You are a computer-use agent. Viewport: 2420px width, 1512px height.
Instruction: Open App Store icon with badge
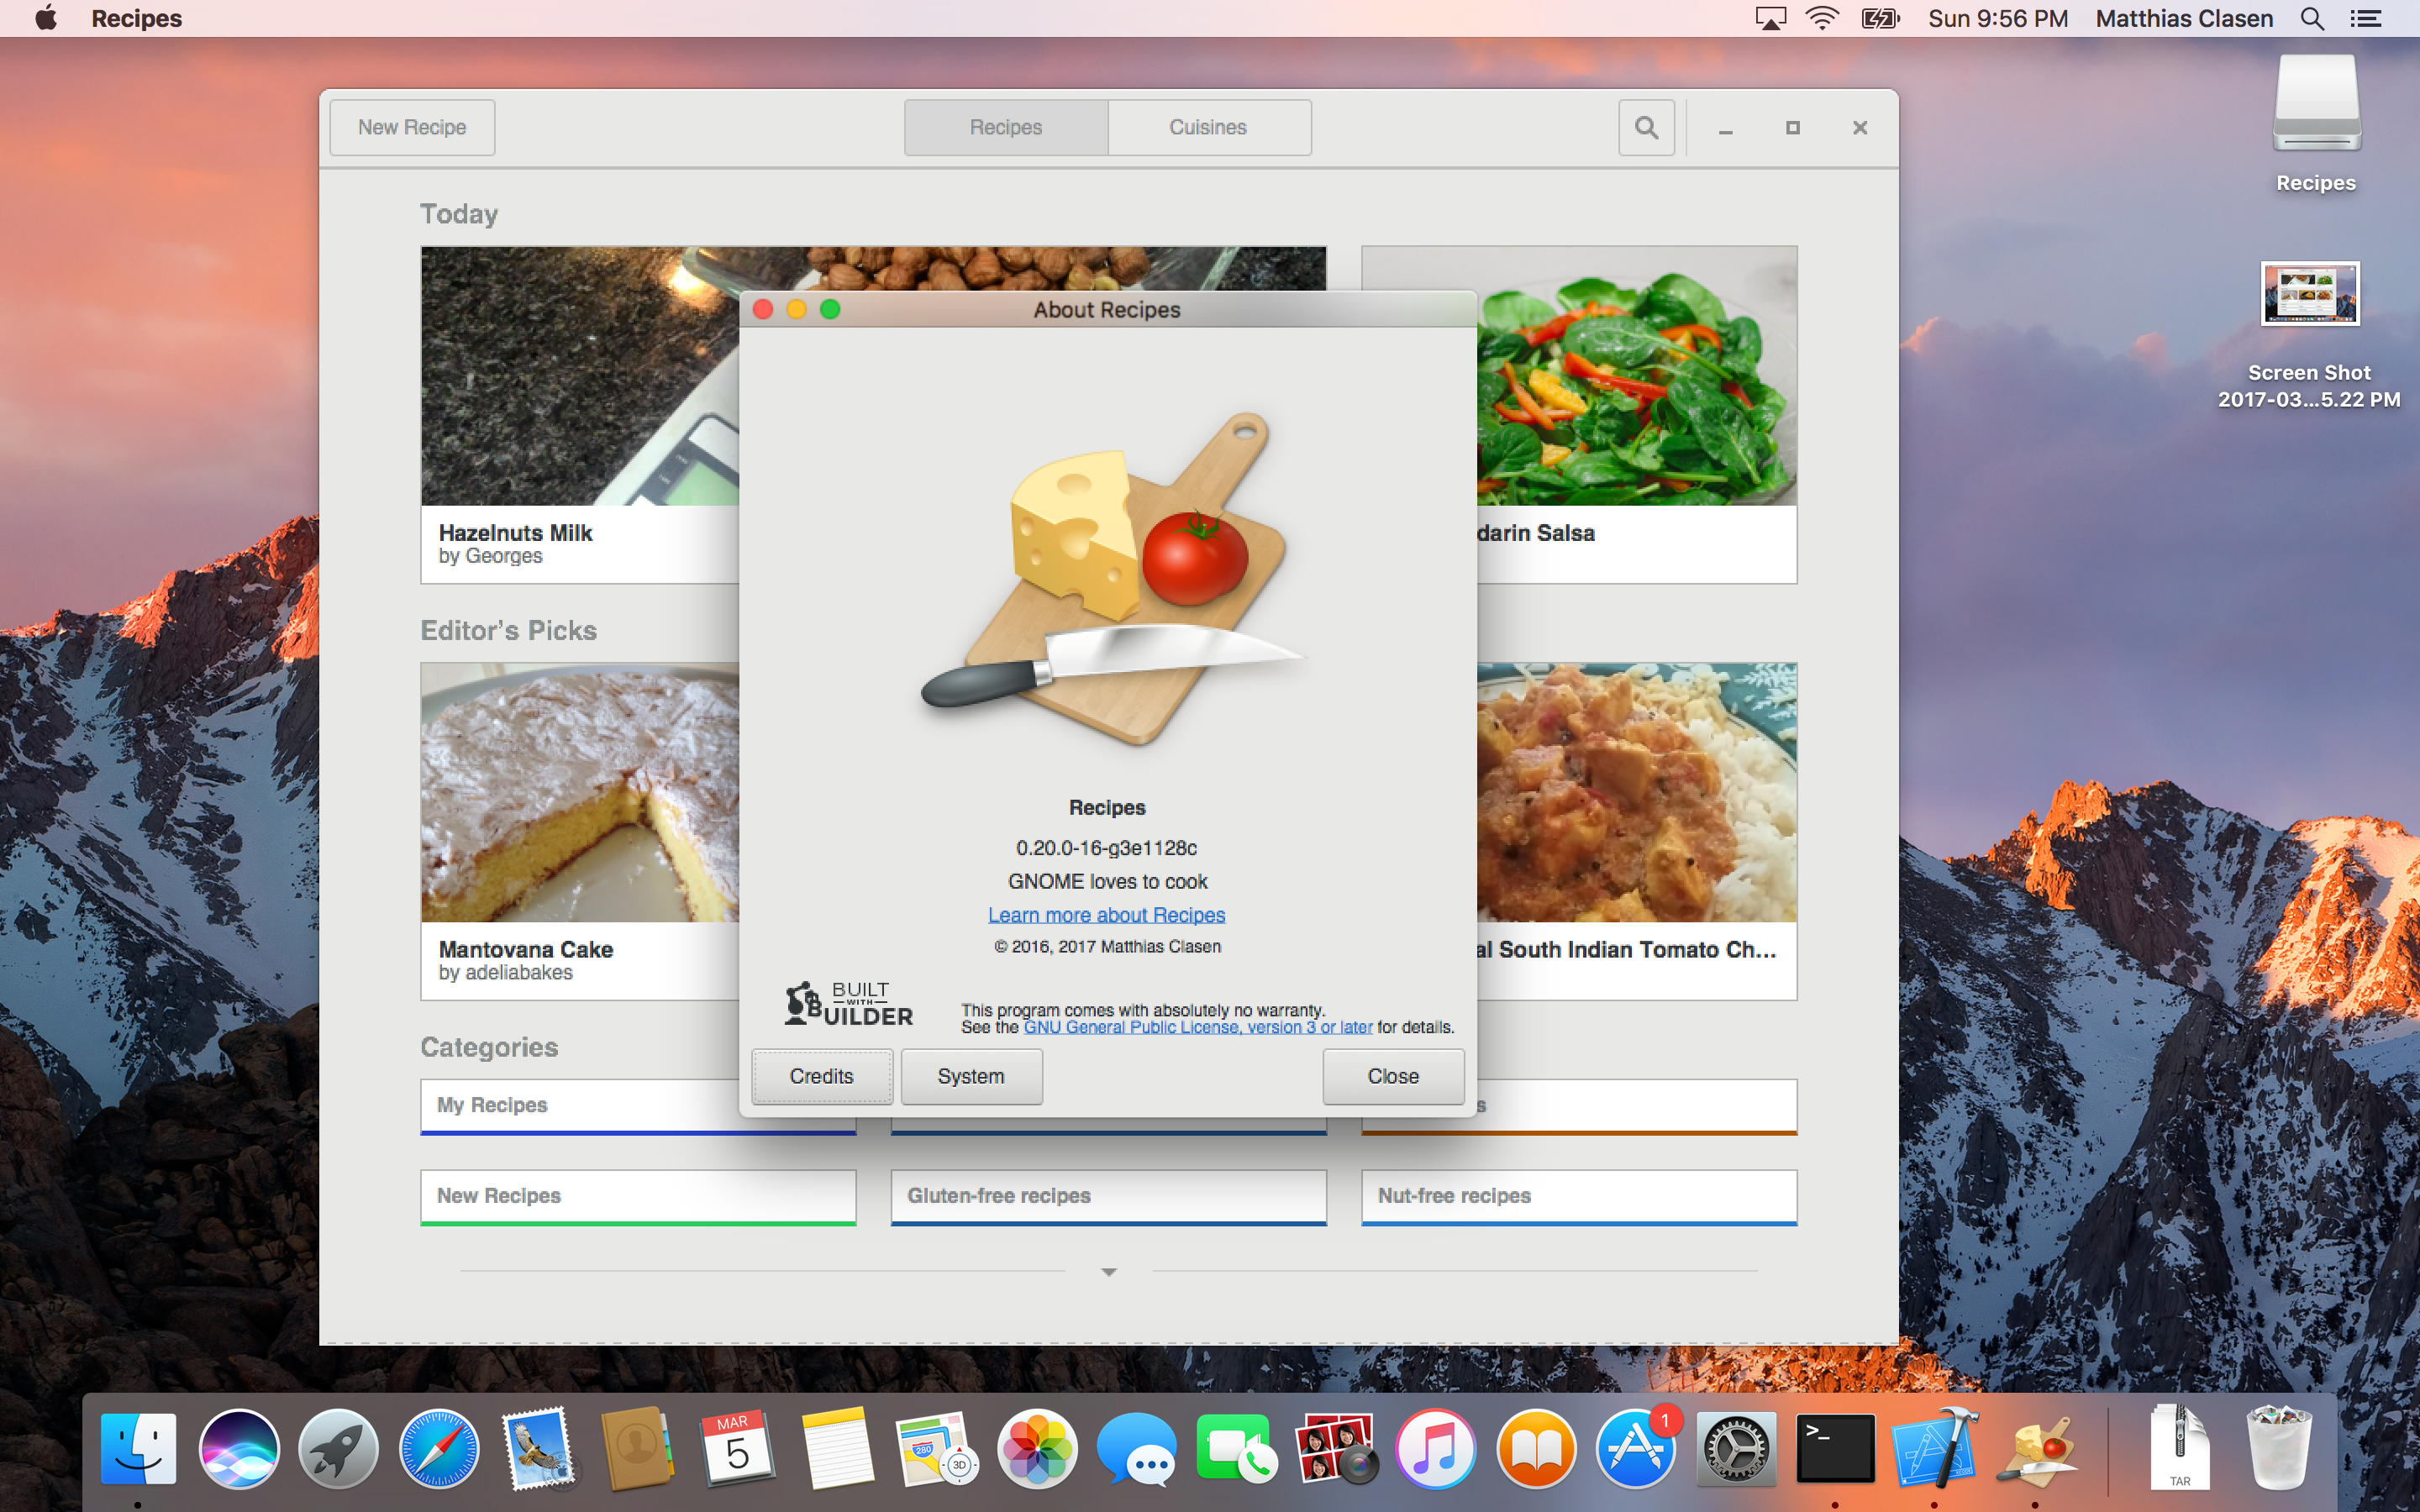point(1636,1448)
